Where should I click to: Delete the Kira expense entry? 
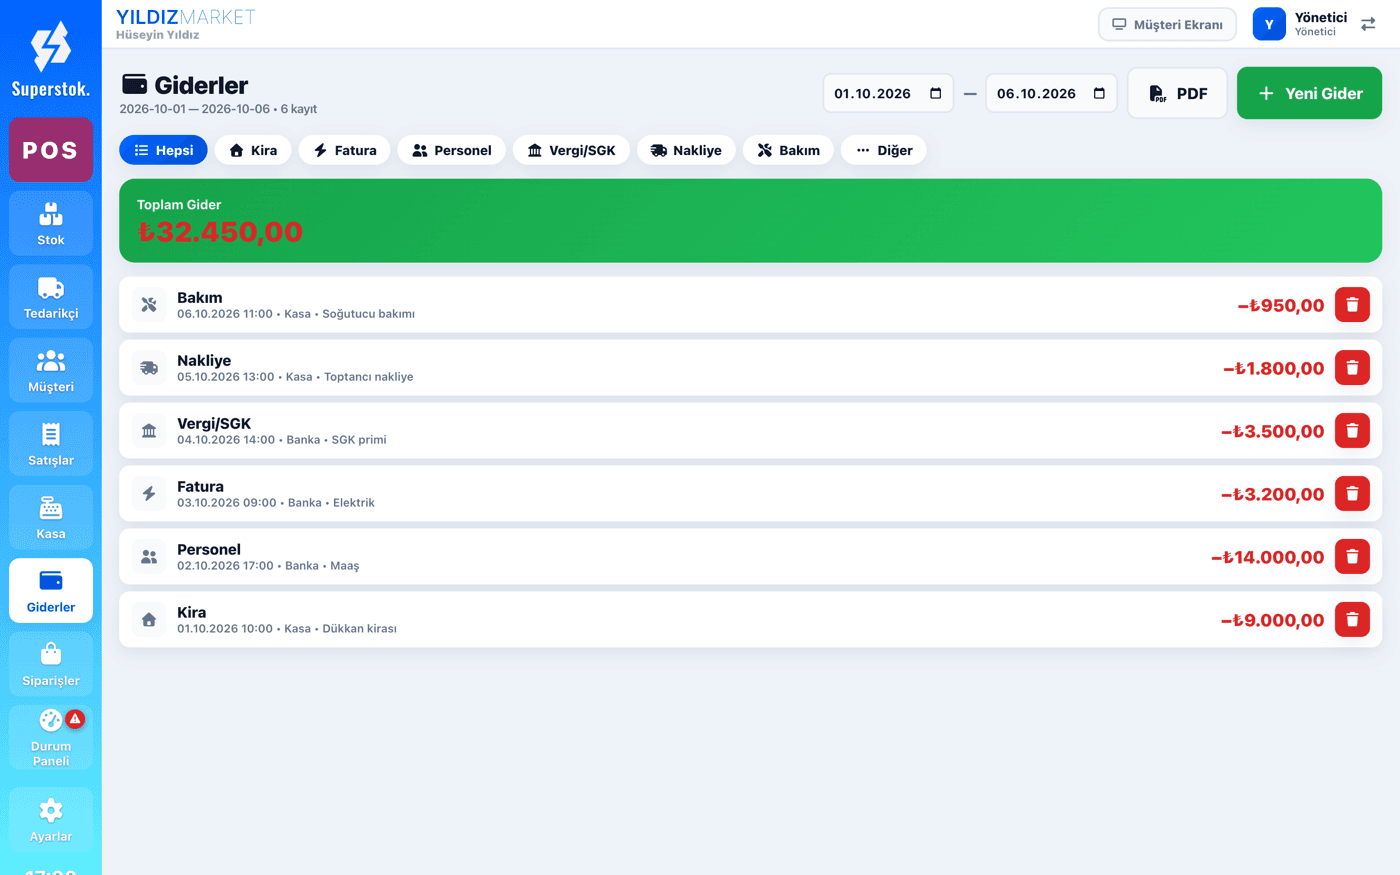[1352, 620]
